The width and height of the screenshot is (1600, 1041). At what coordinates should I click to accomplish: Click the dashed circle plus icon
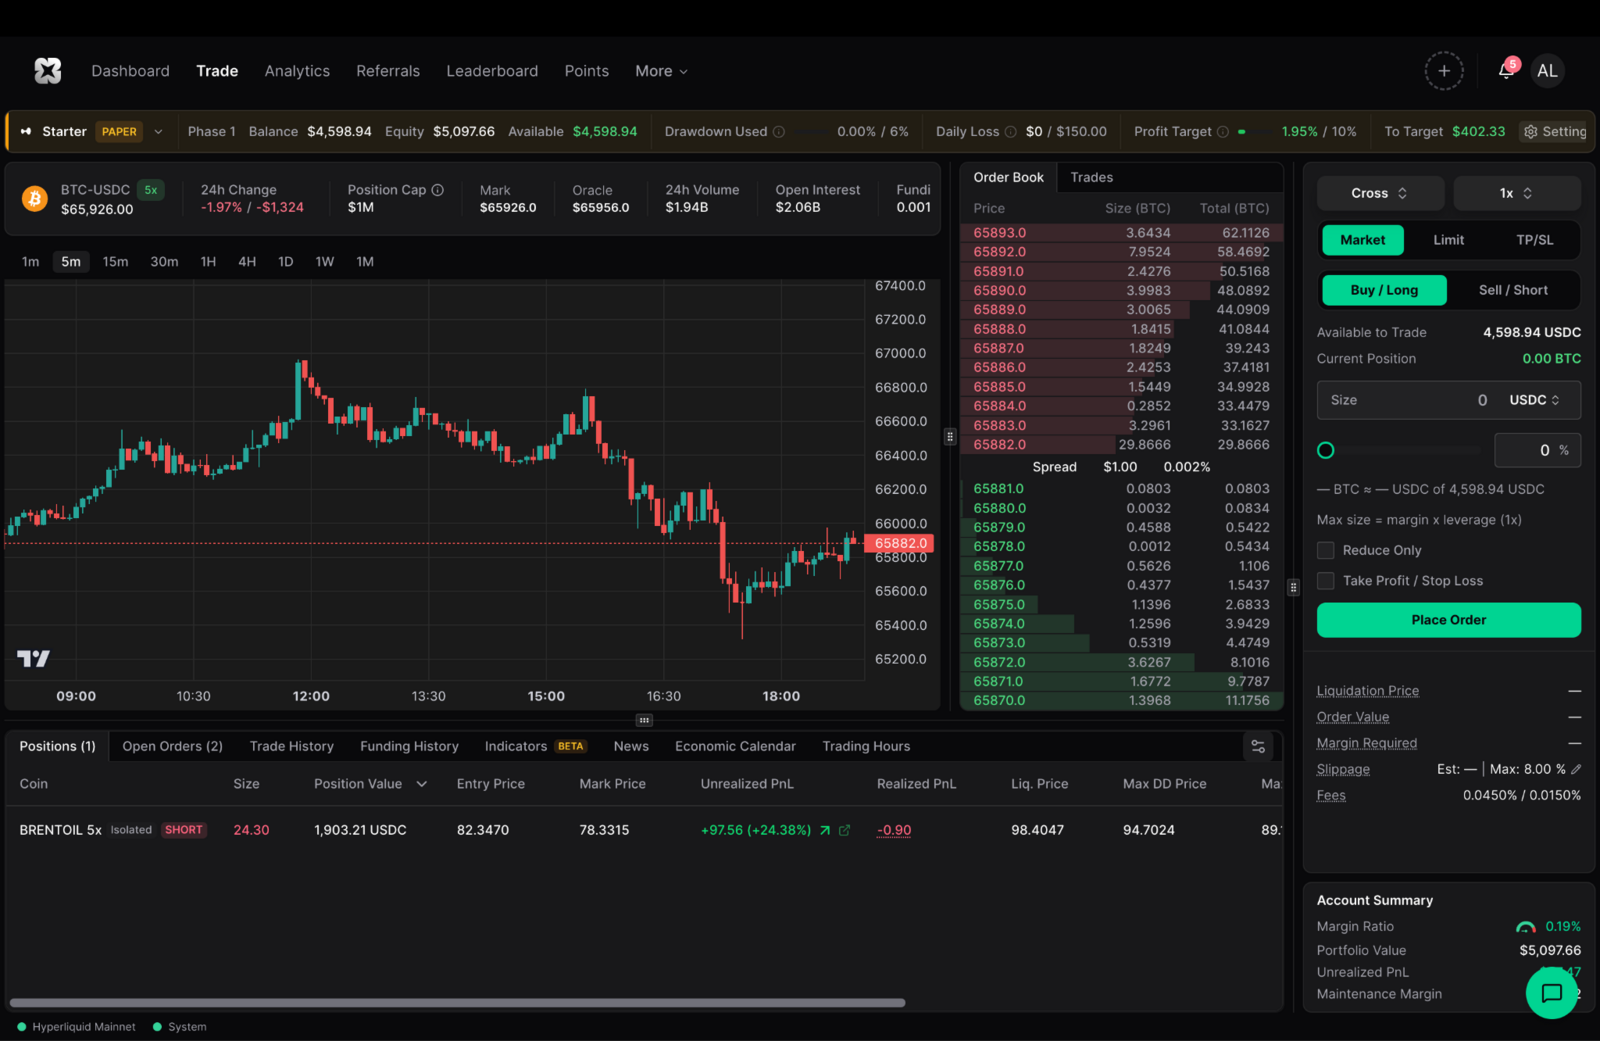[1443, 71]
